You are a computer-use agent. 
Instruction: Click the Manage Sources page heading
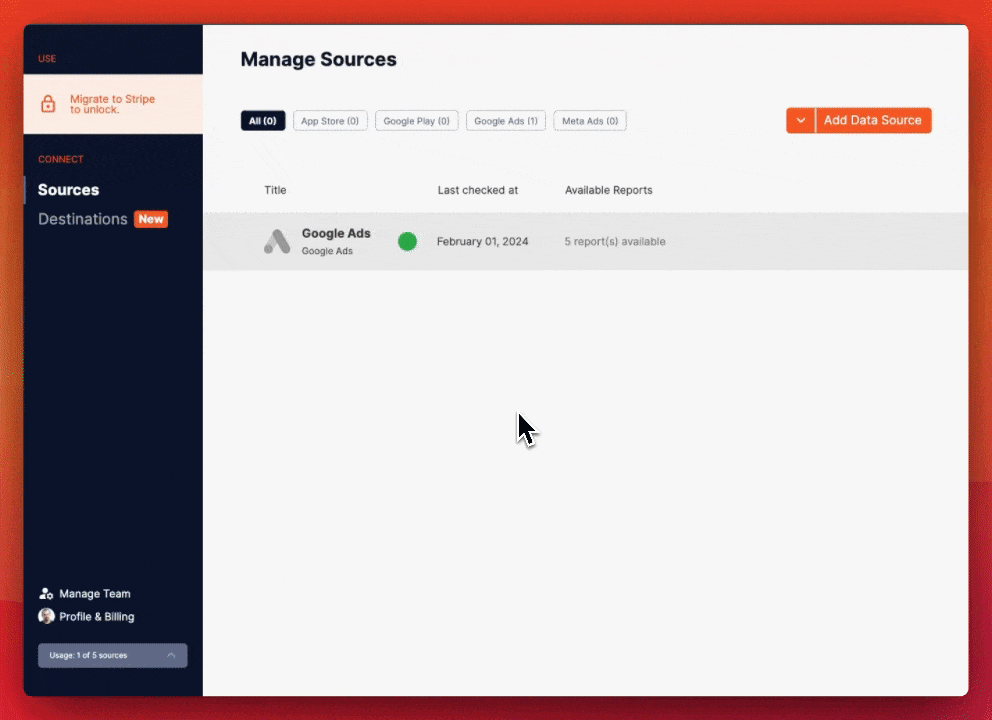coord(318,59)
